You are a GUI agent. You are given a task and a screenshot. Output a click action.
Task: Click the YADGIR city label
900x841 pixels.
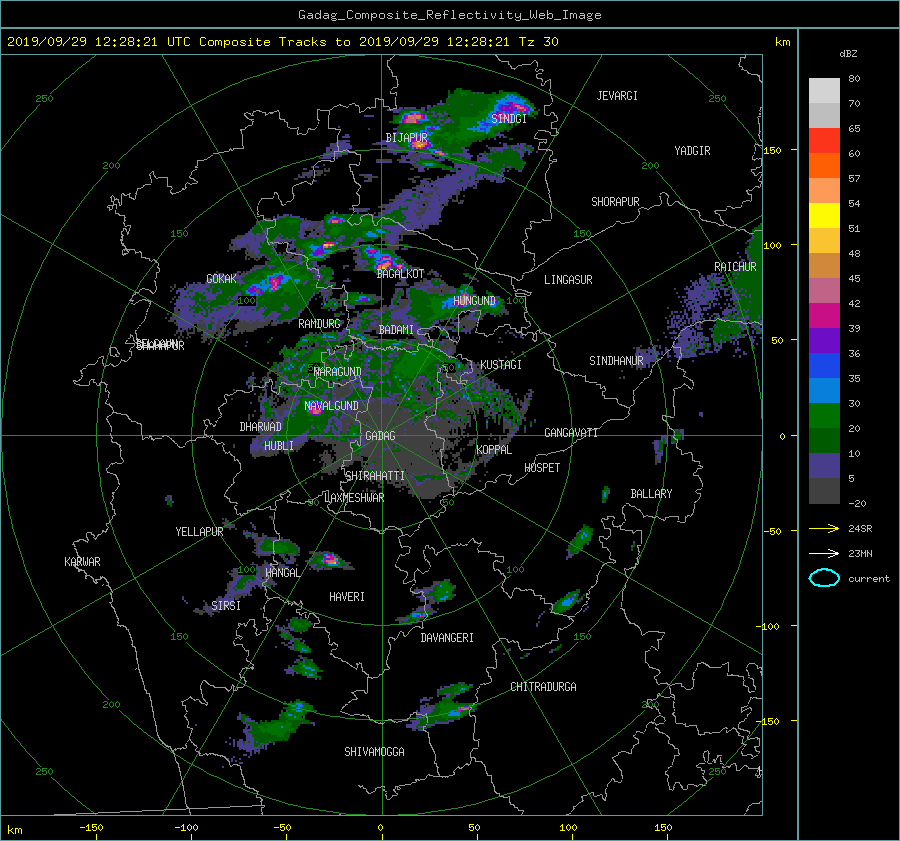[x=692, y=151]
